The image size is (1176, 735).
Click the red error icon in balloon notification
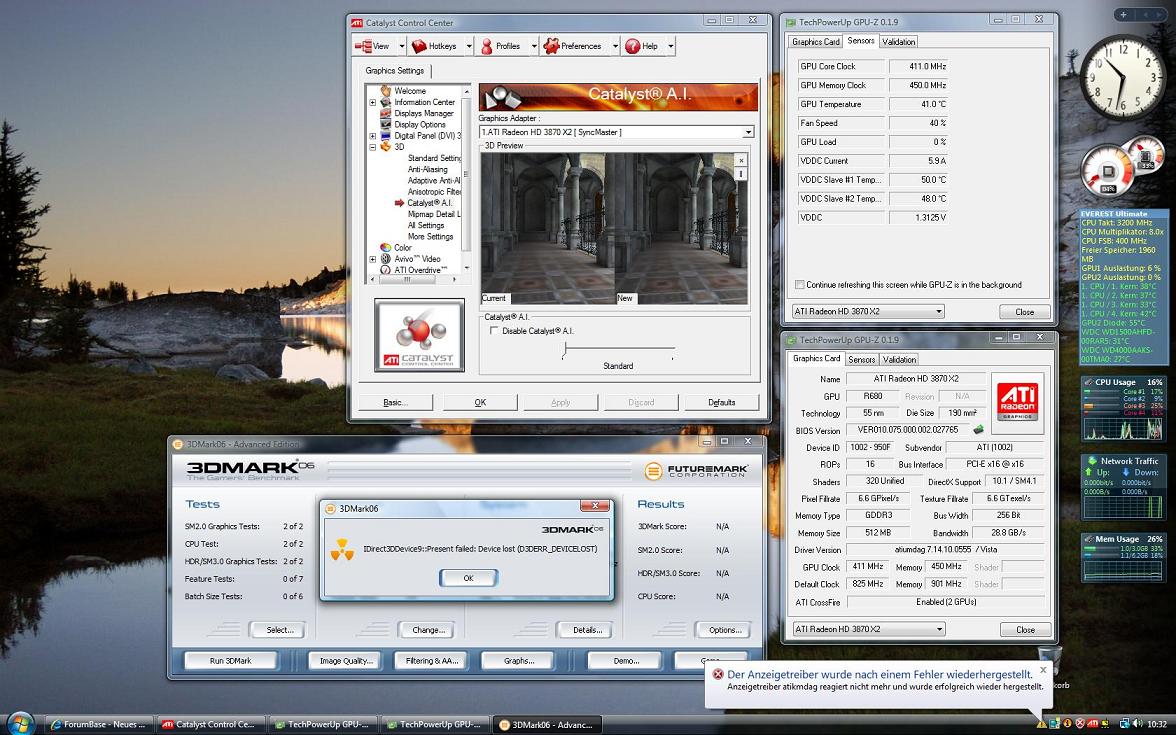[718, 674]
